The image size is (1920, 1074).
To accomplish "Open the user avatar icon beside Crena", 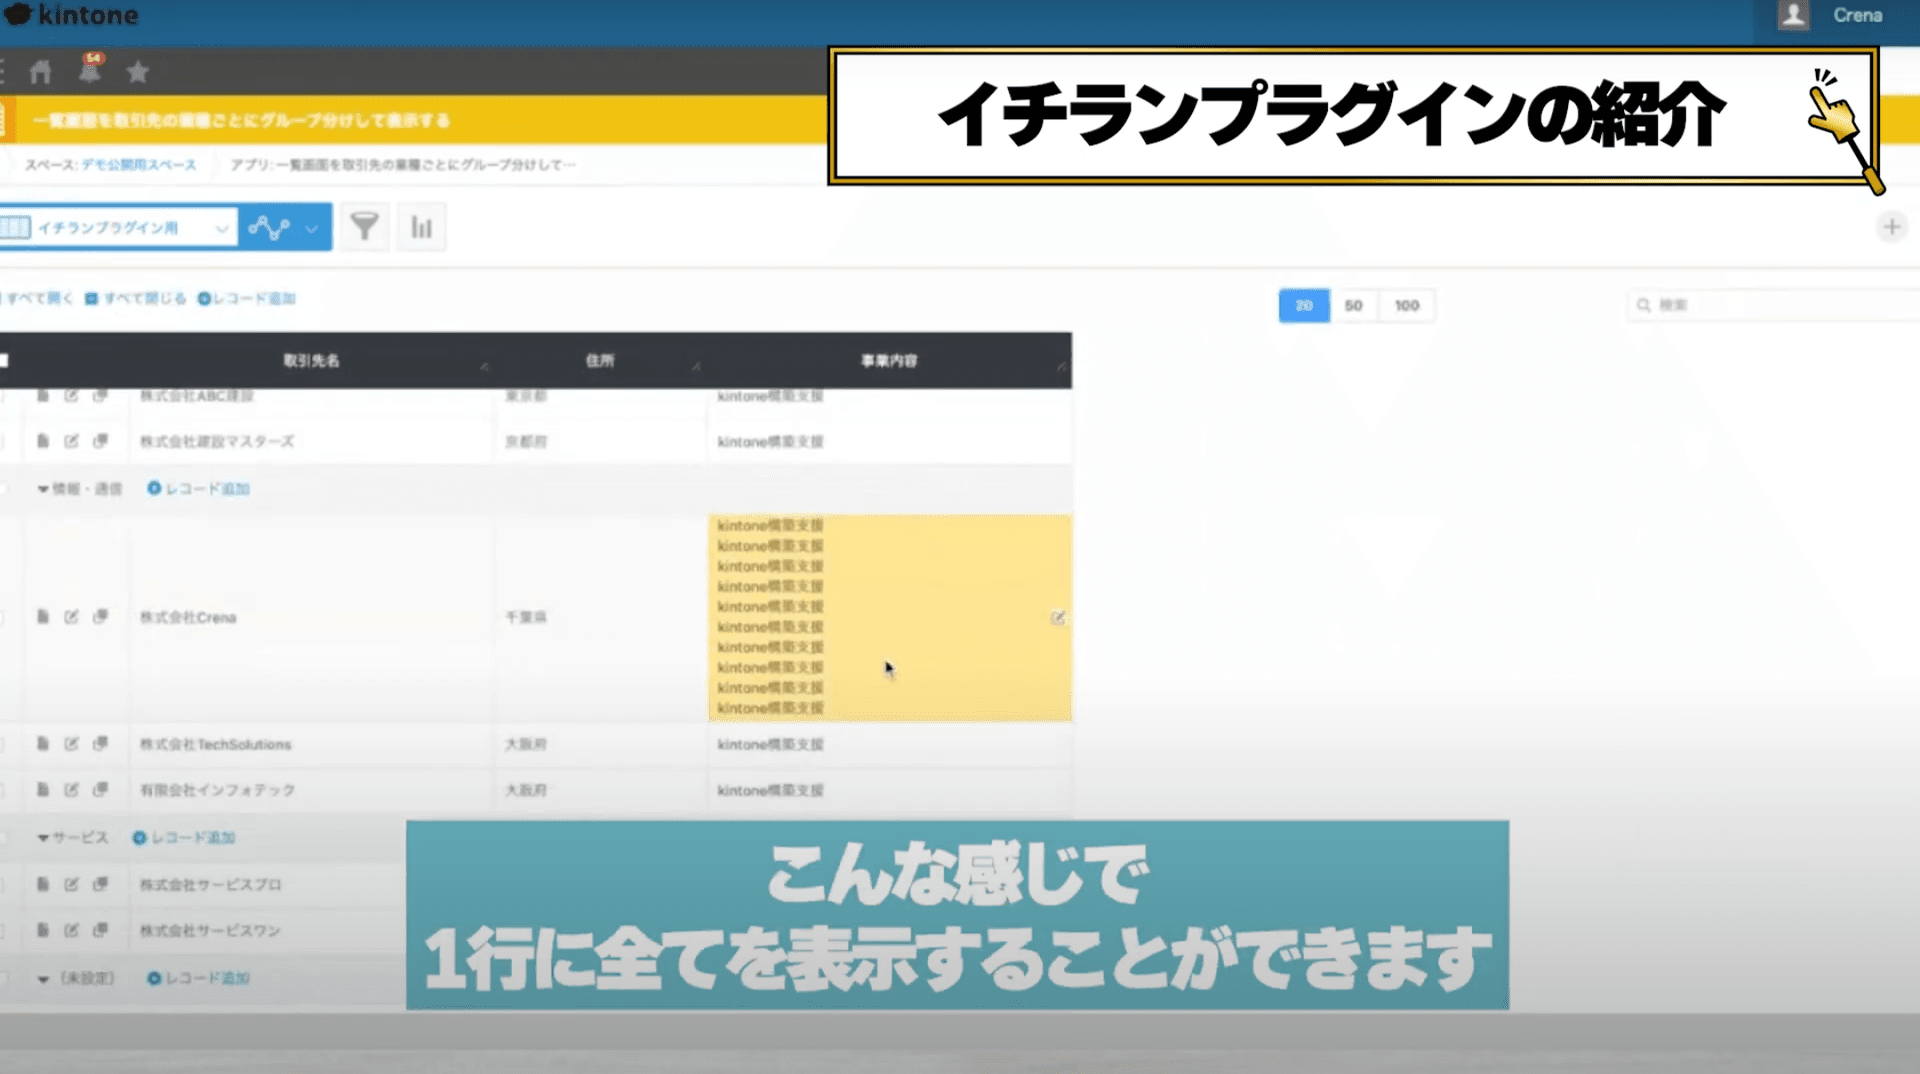I will point(1793,15).
